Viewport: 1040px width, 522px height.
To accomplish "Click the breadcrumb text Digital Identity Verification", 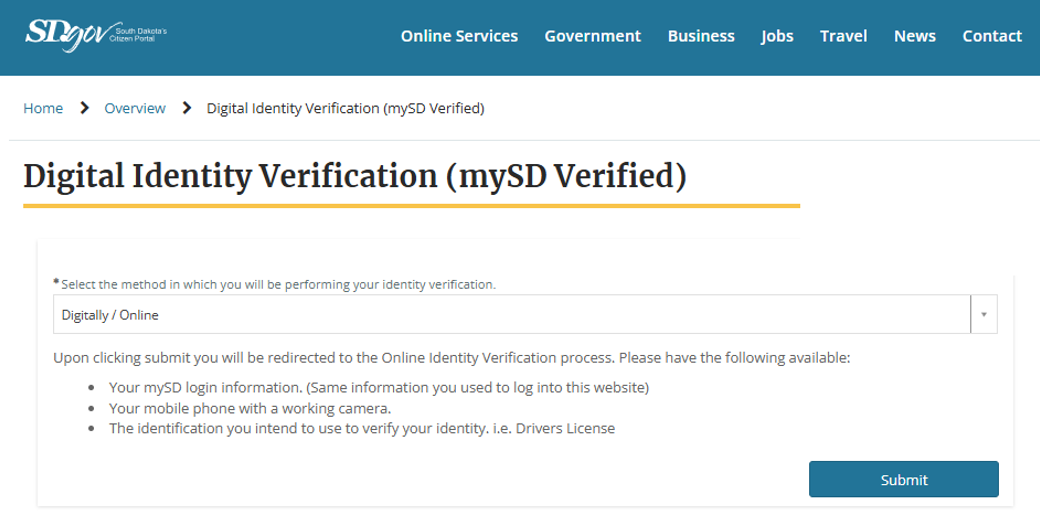I will (346, 108).
